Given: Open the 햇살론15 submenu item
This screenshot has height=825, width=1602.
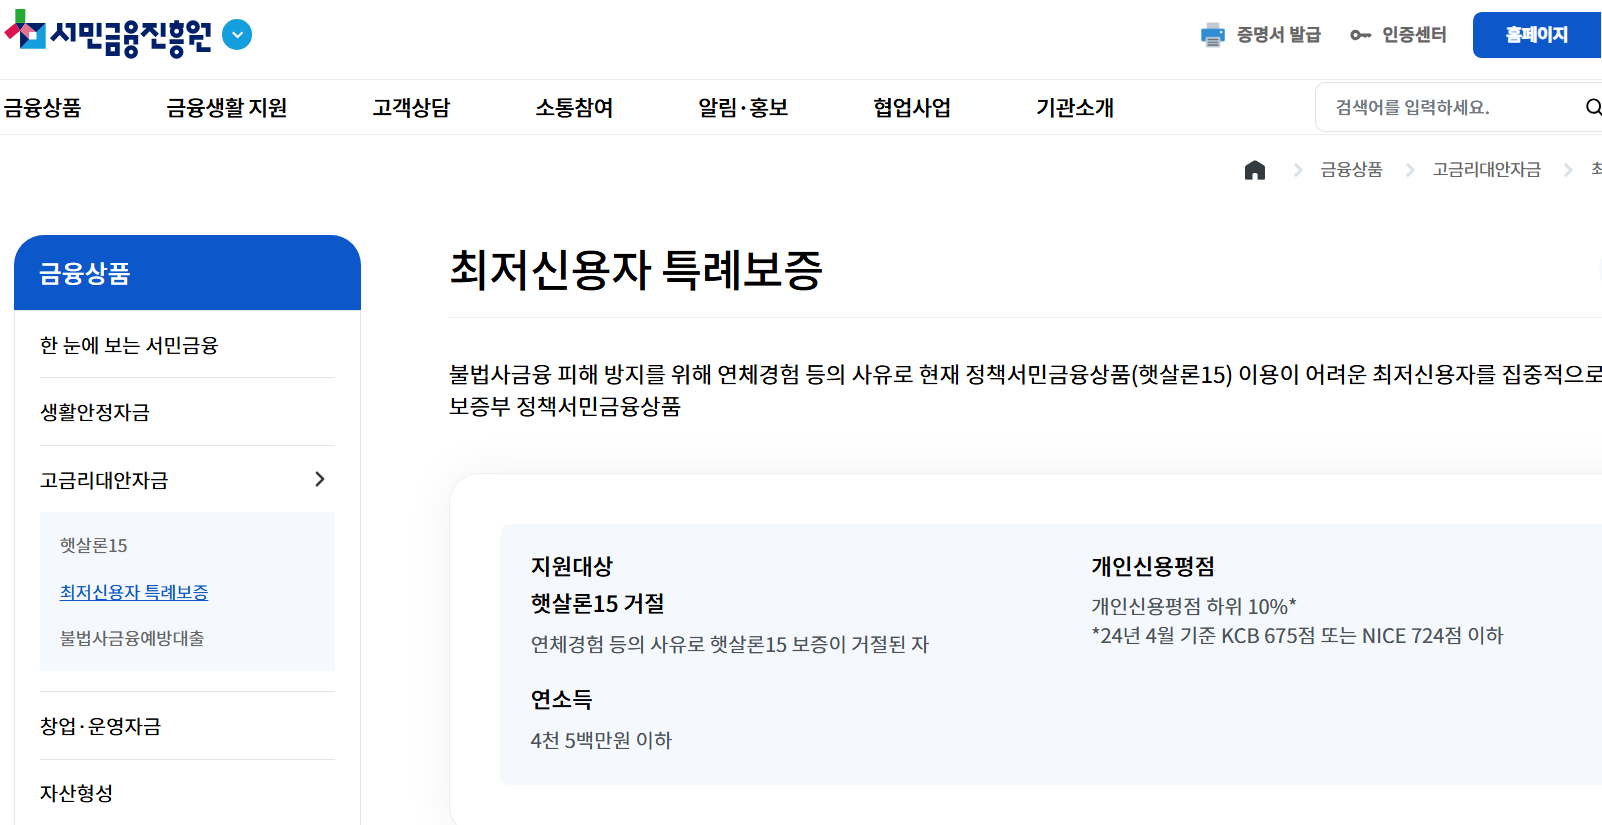Looking at the screenshot, I should [x=94, y=545].
